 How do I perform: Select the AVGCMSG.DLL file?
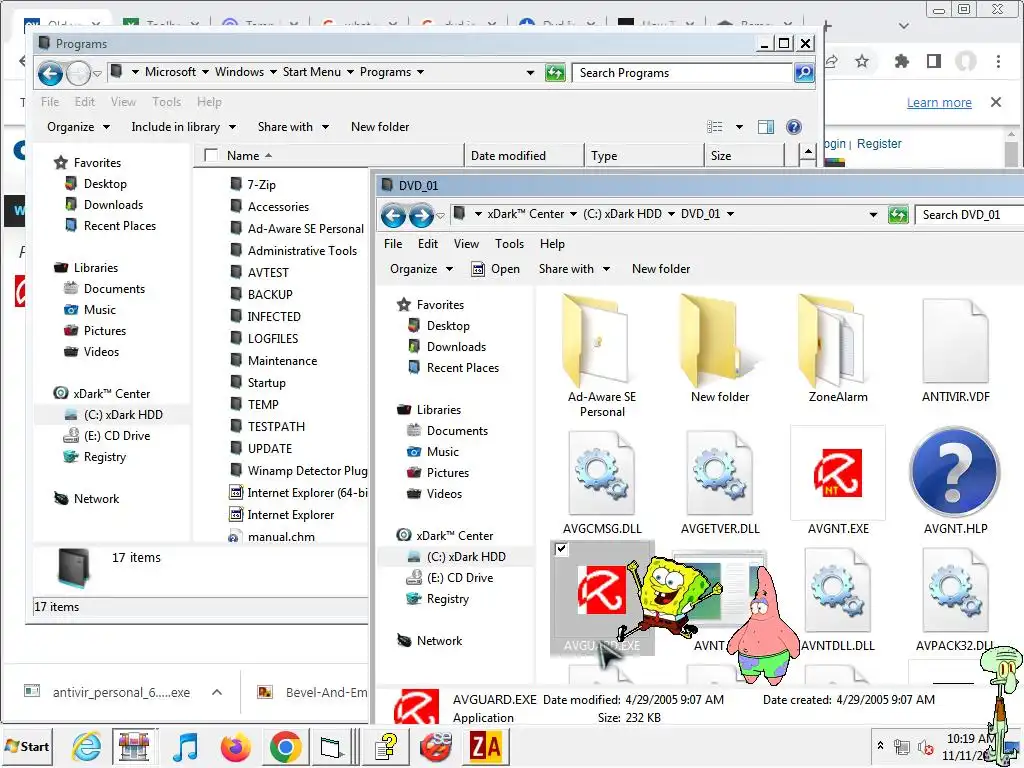pos(601,482)
